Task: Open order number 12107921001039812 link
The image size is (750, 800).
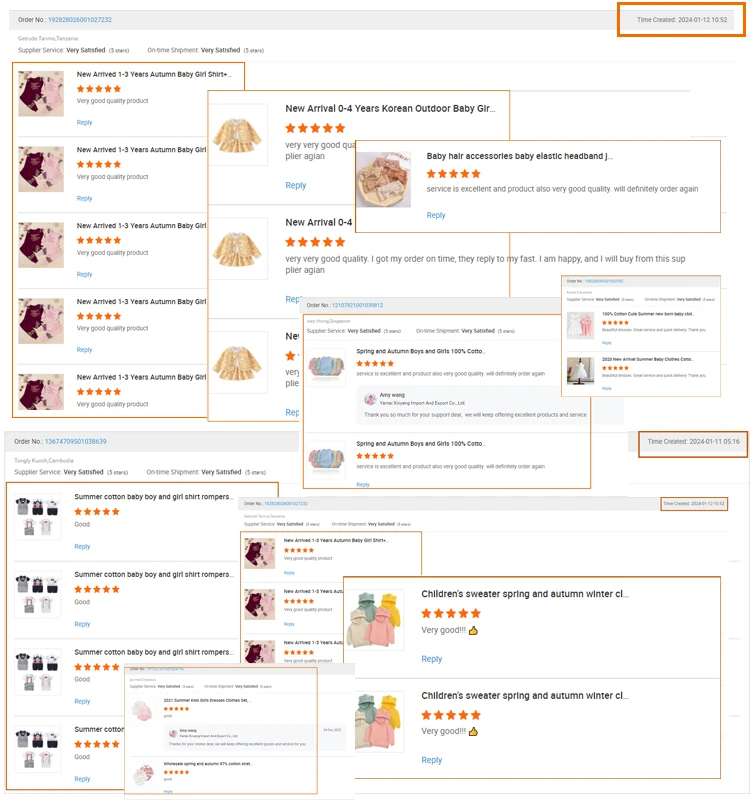Action: 357,305
